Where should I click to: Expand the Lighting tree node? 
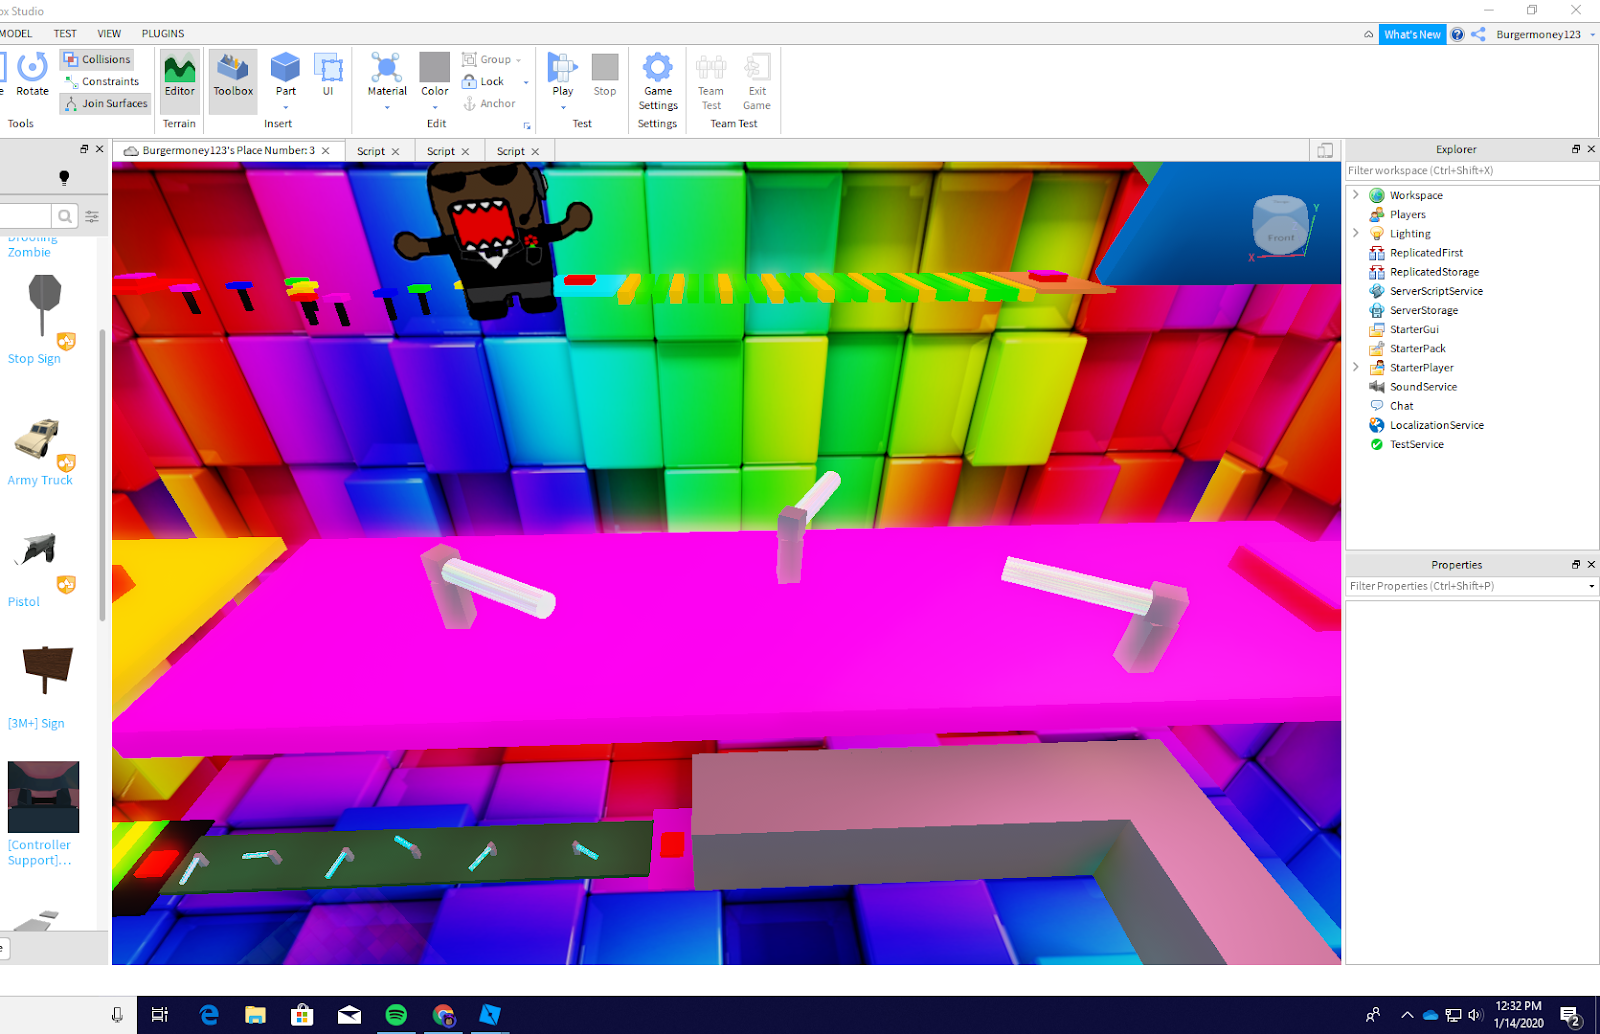[1356, 233]
